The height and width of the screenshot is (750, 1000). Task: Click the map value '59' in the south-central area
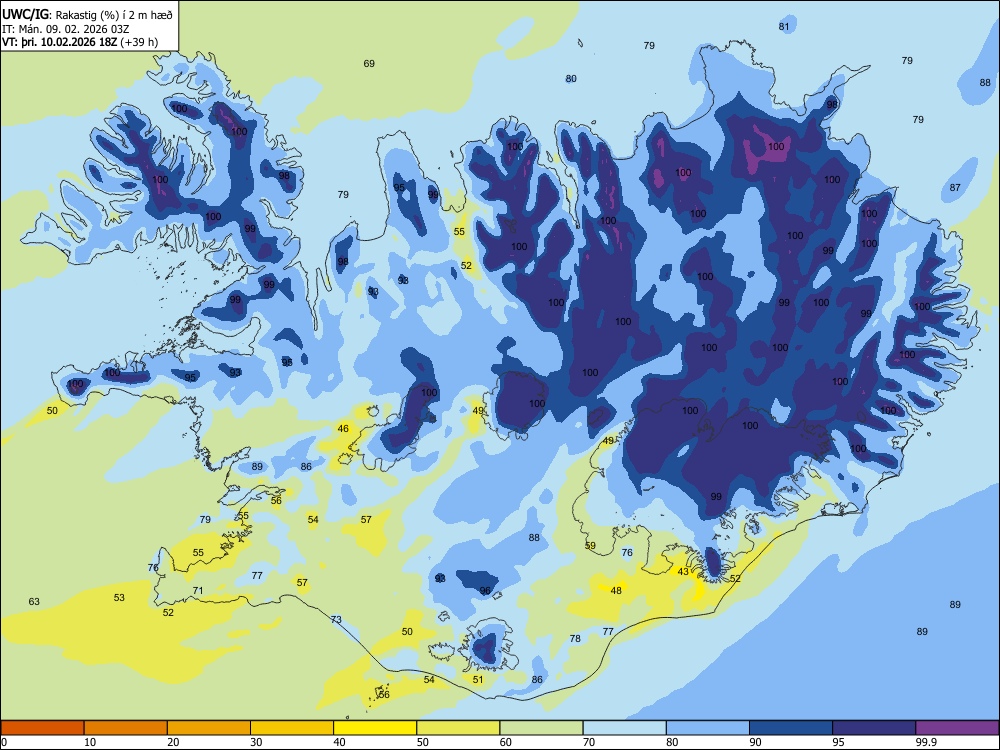click(x=590, y=546)
